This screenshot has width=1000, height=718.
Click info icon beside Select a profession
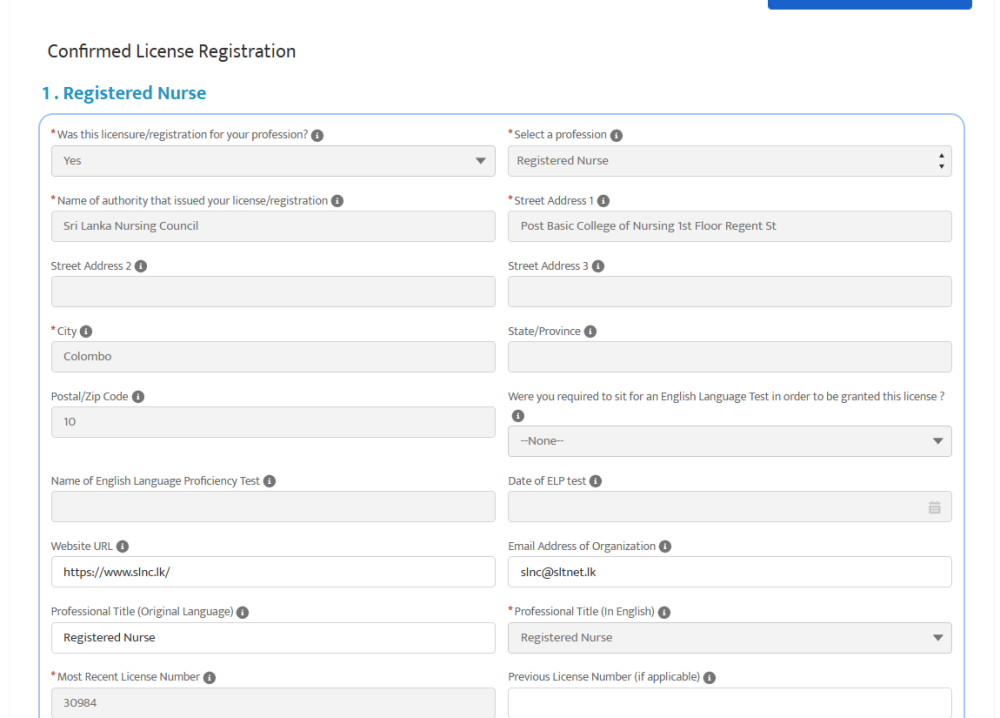point(616,135)
